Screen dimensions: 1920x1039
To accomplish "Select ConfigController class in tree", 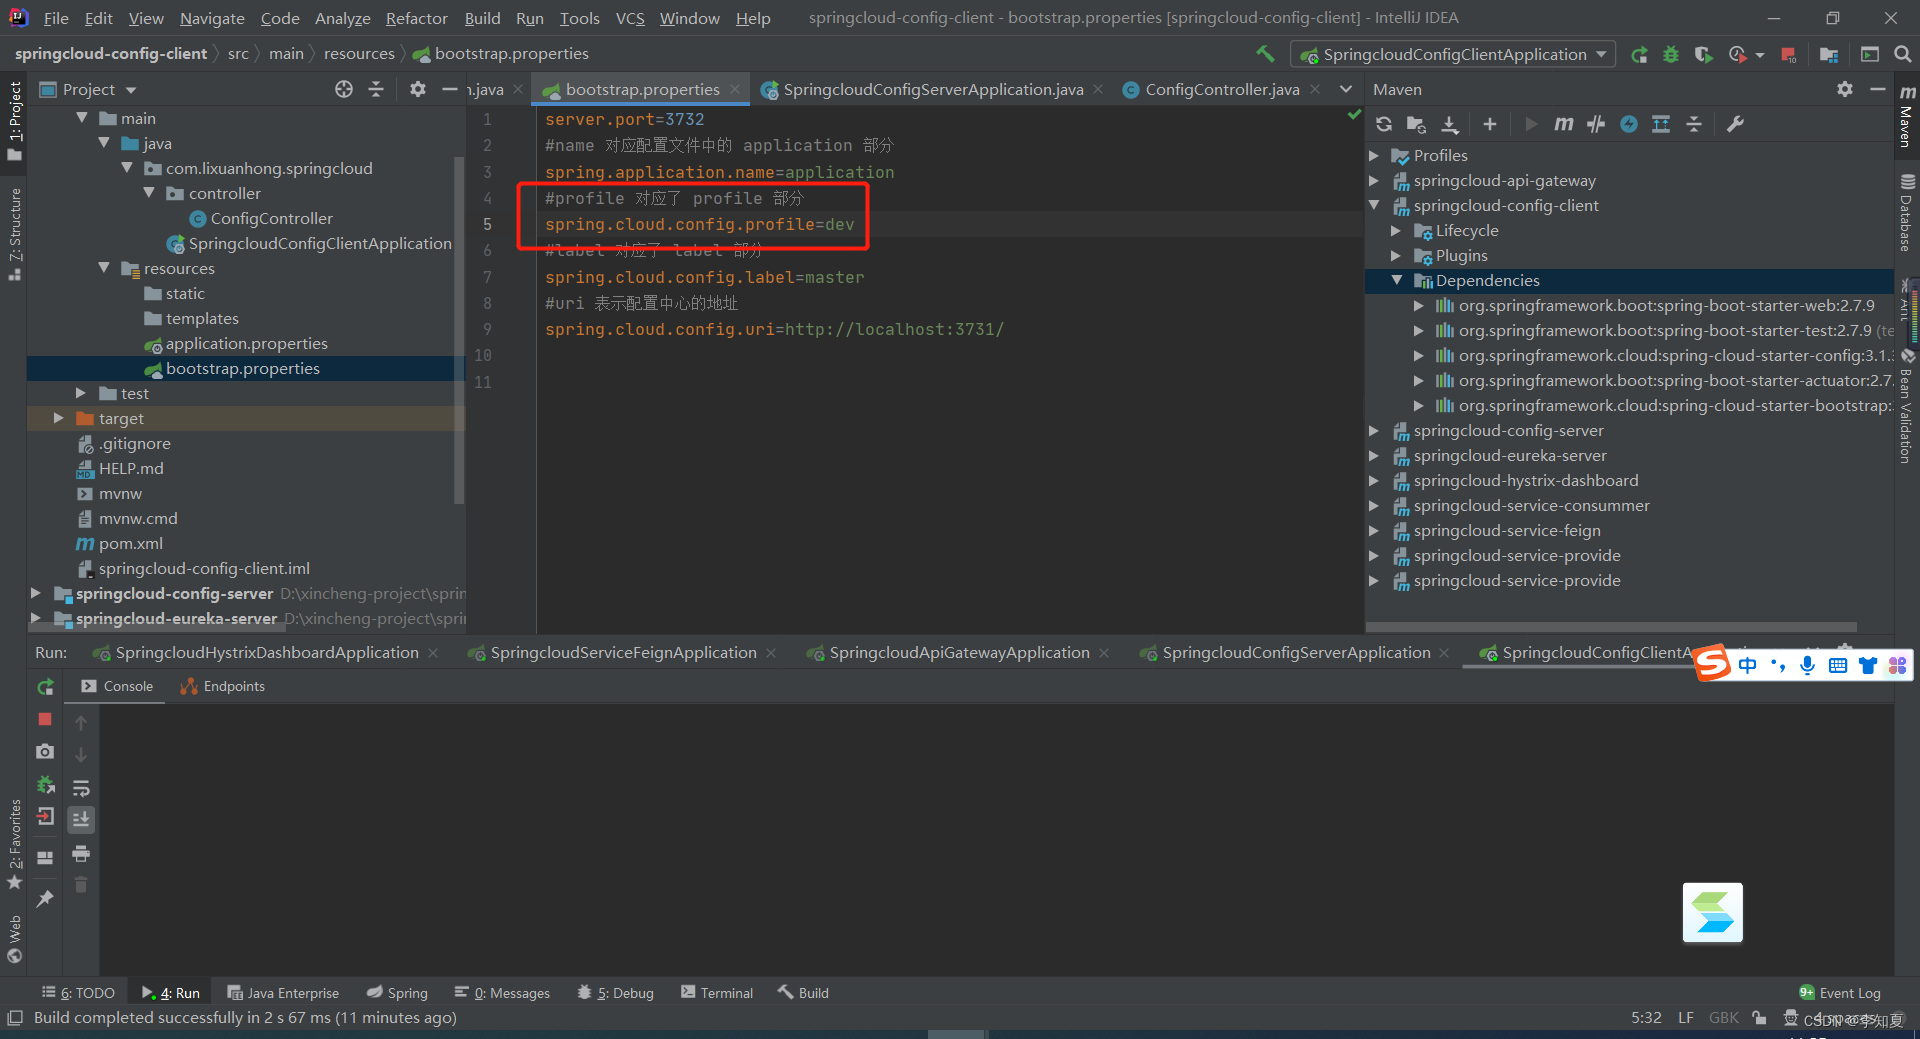I will (x=271, y=218).
